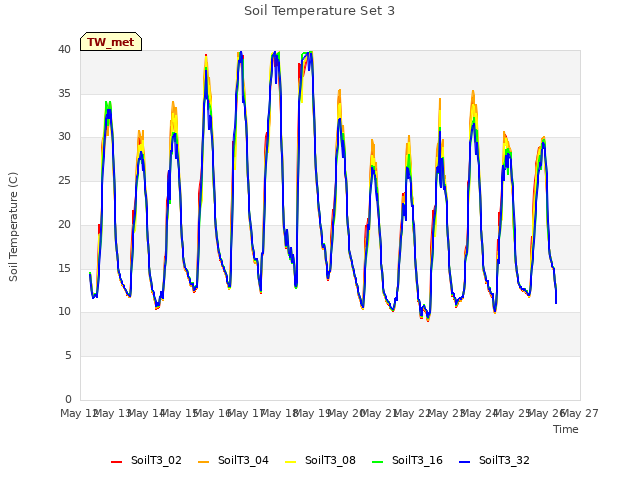640x480 pixels.
Task: Click the y-axis tick value 25
Action: coord(64,180)
